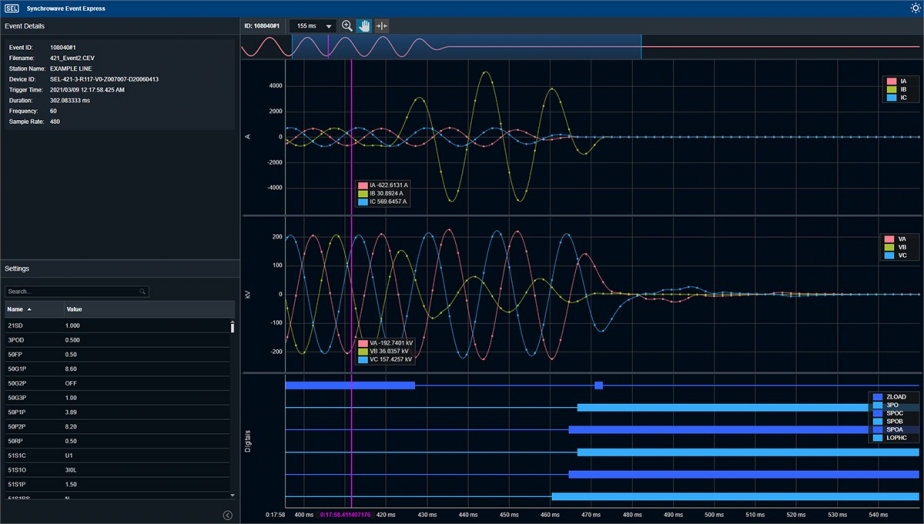Toggle VB voltage trace in legend
924x524 pixels.
click(901, 247)
